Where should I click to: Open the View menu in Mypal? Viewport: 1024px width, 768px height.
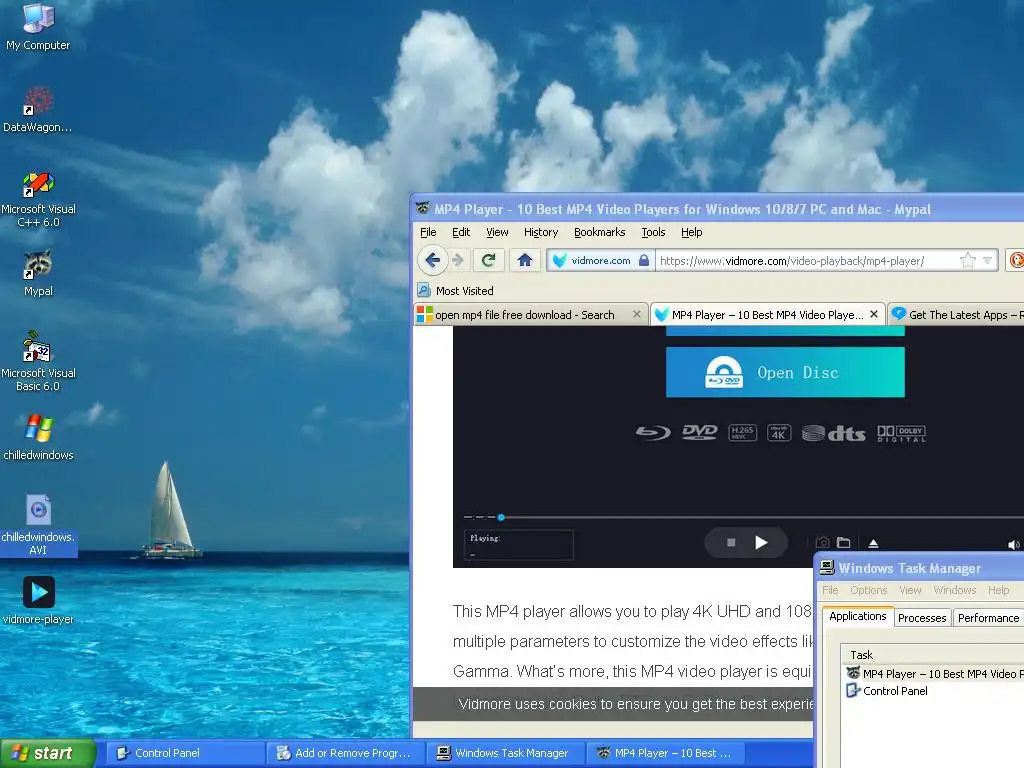[x=497, y=232]
